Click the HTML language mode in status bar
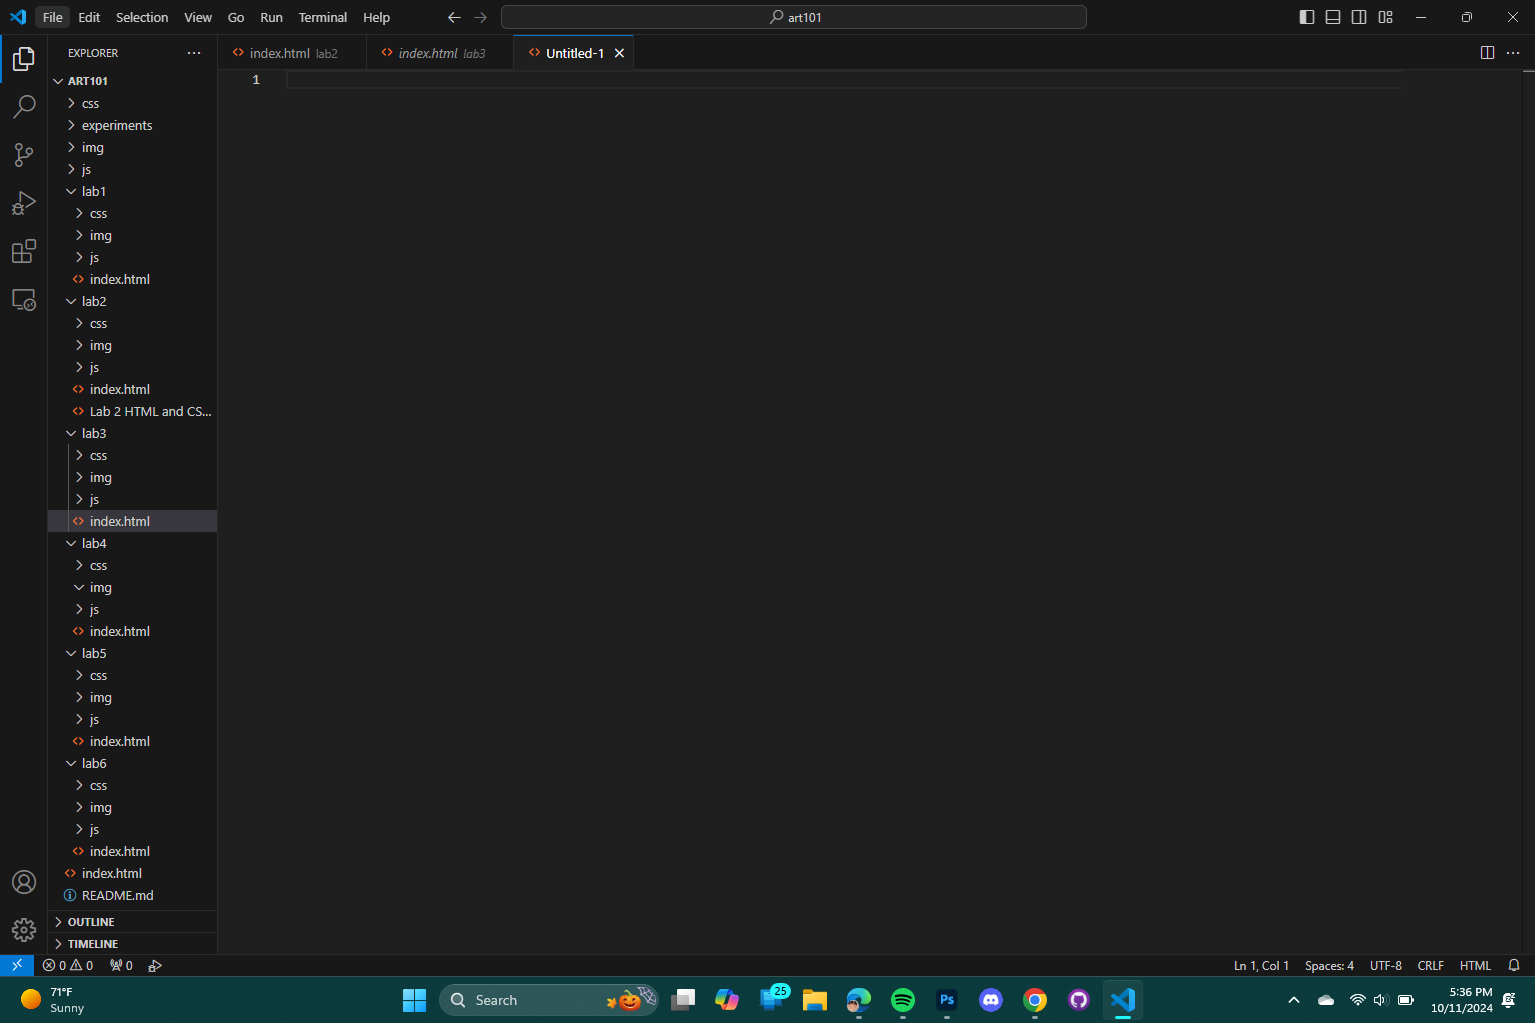The height and width of the screenshot is (1023, 1535). 1475,966
